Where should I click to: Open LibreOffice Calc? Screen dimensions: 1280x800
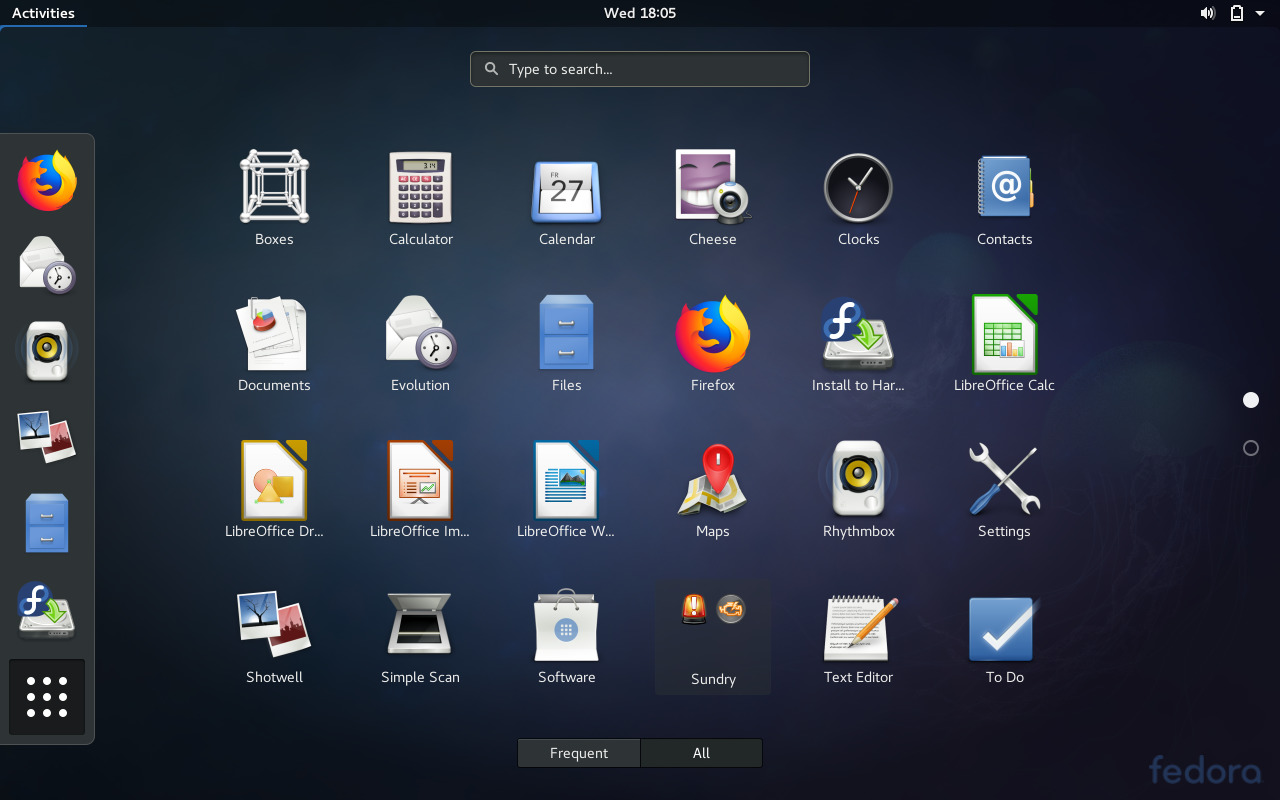(x=1004, y=333)
